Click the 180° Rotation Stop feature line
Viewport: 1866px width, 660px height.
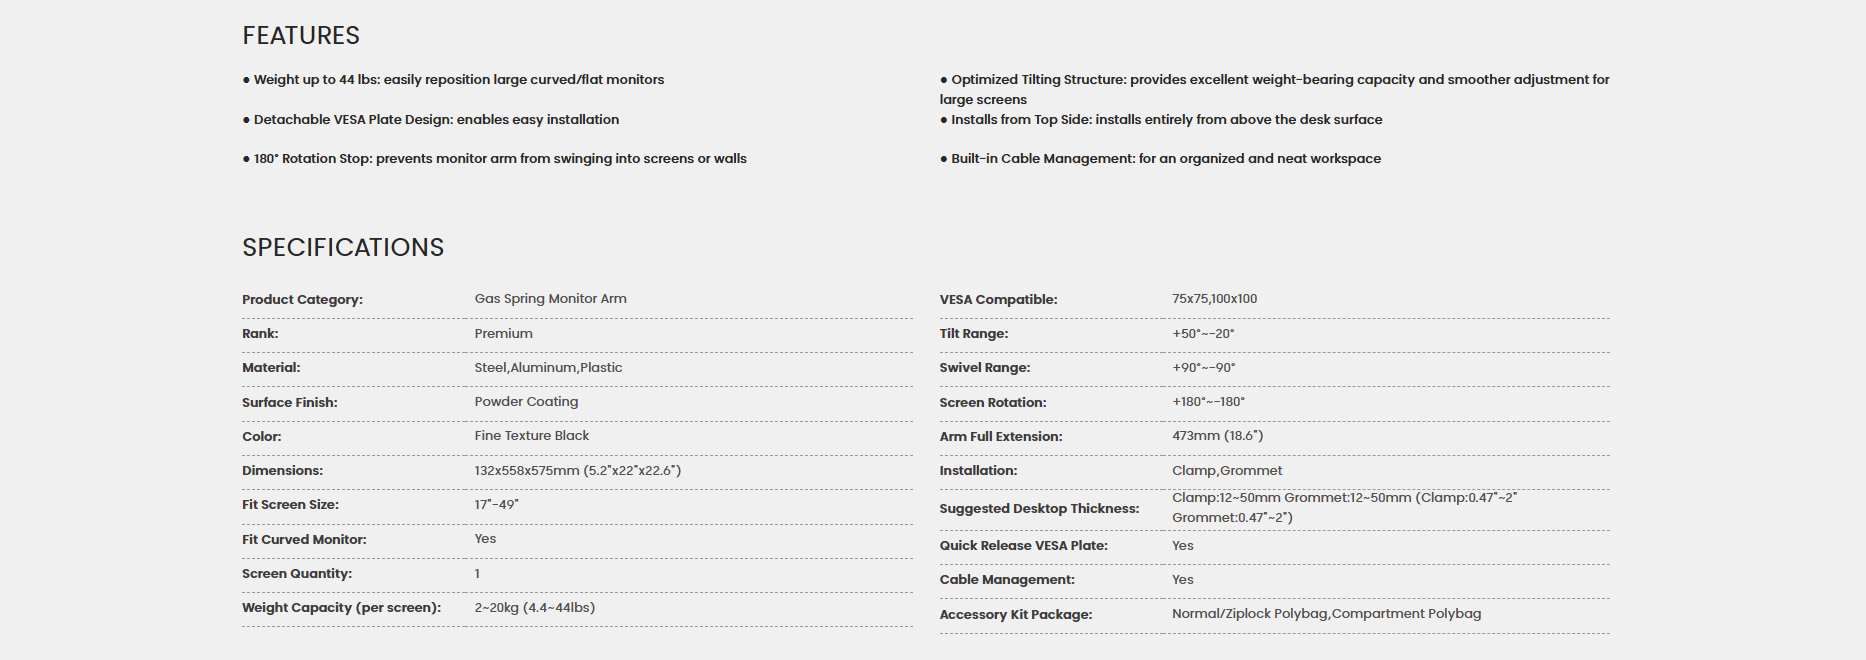495,159
